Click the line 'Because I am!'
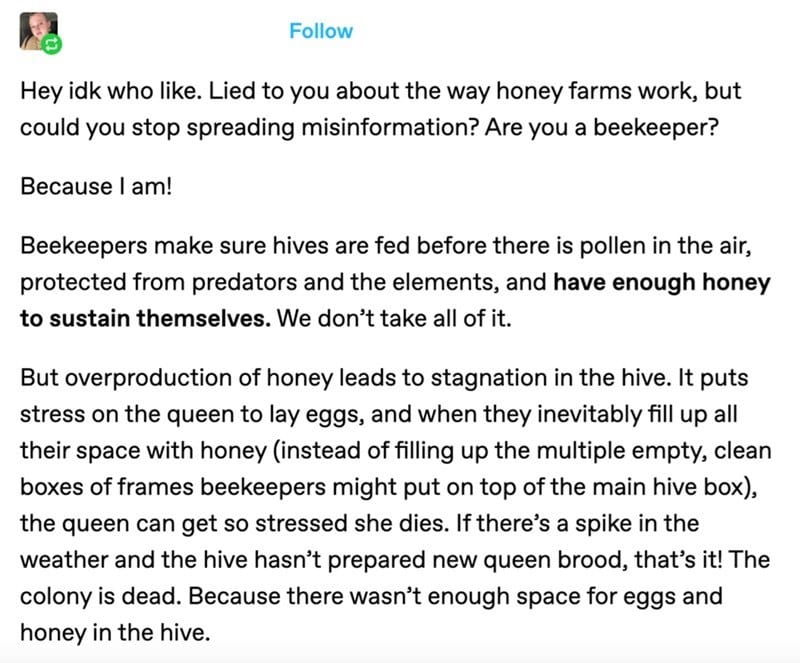Screen dimensions: 800x663 (96, 186)
